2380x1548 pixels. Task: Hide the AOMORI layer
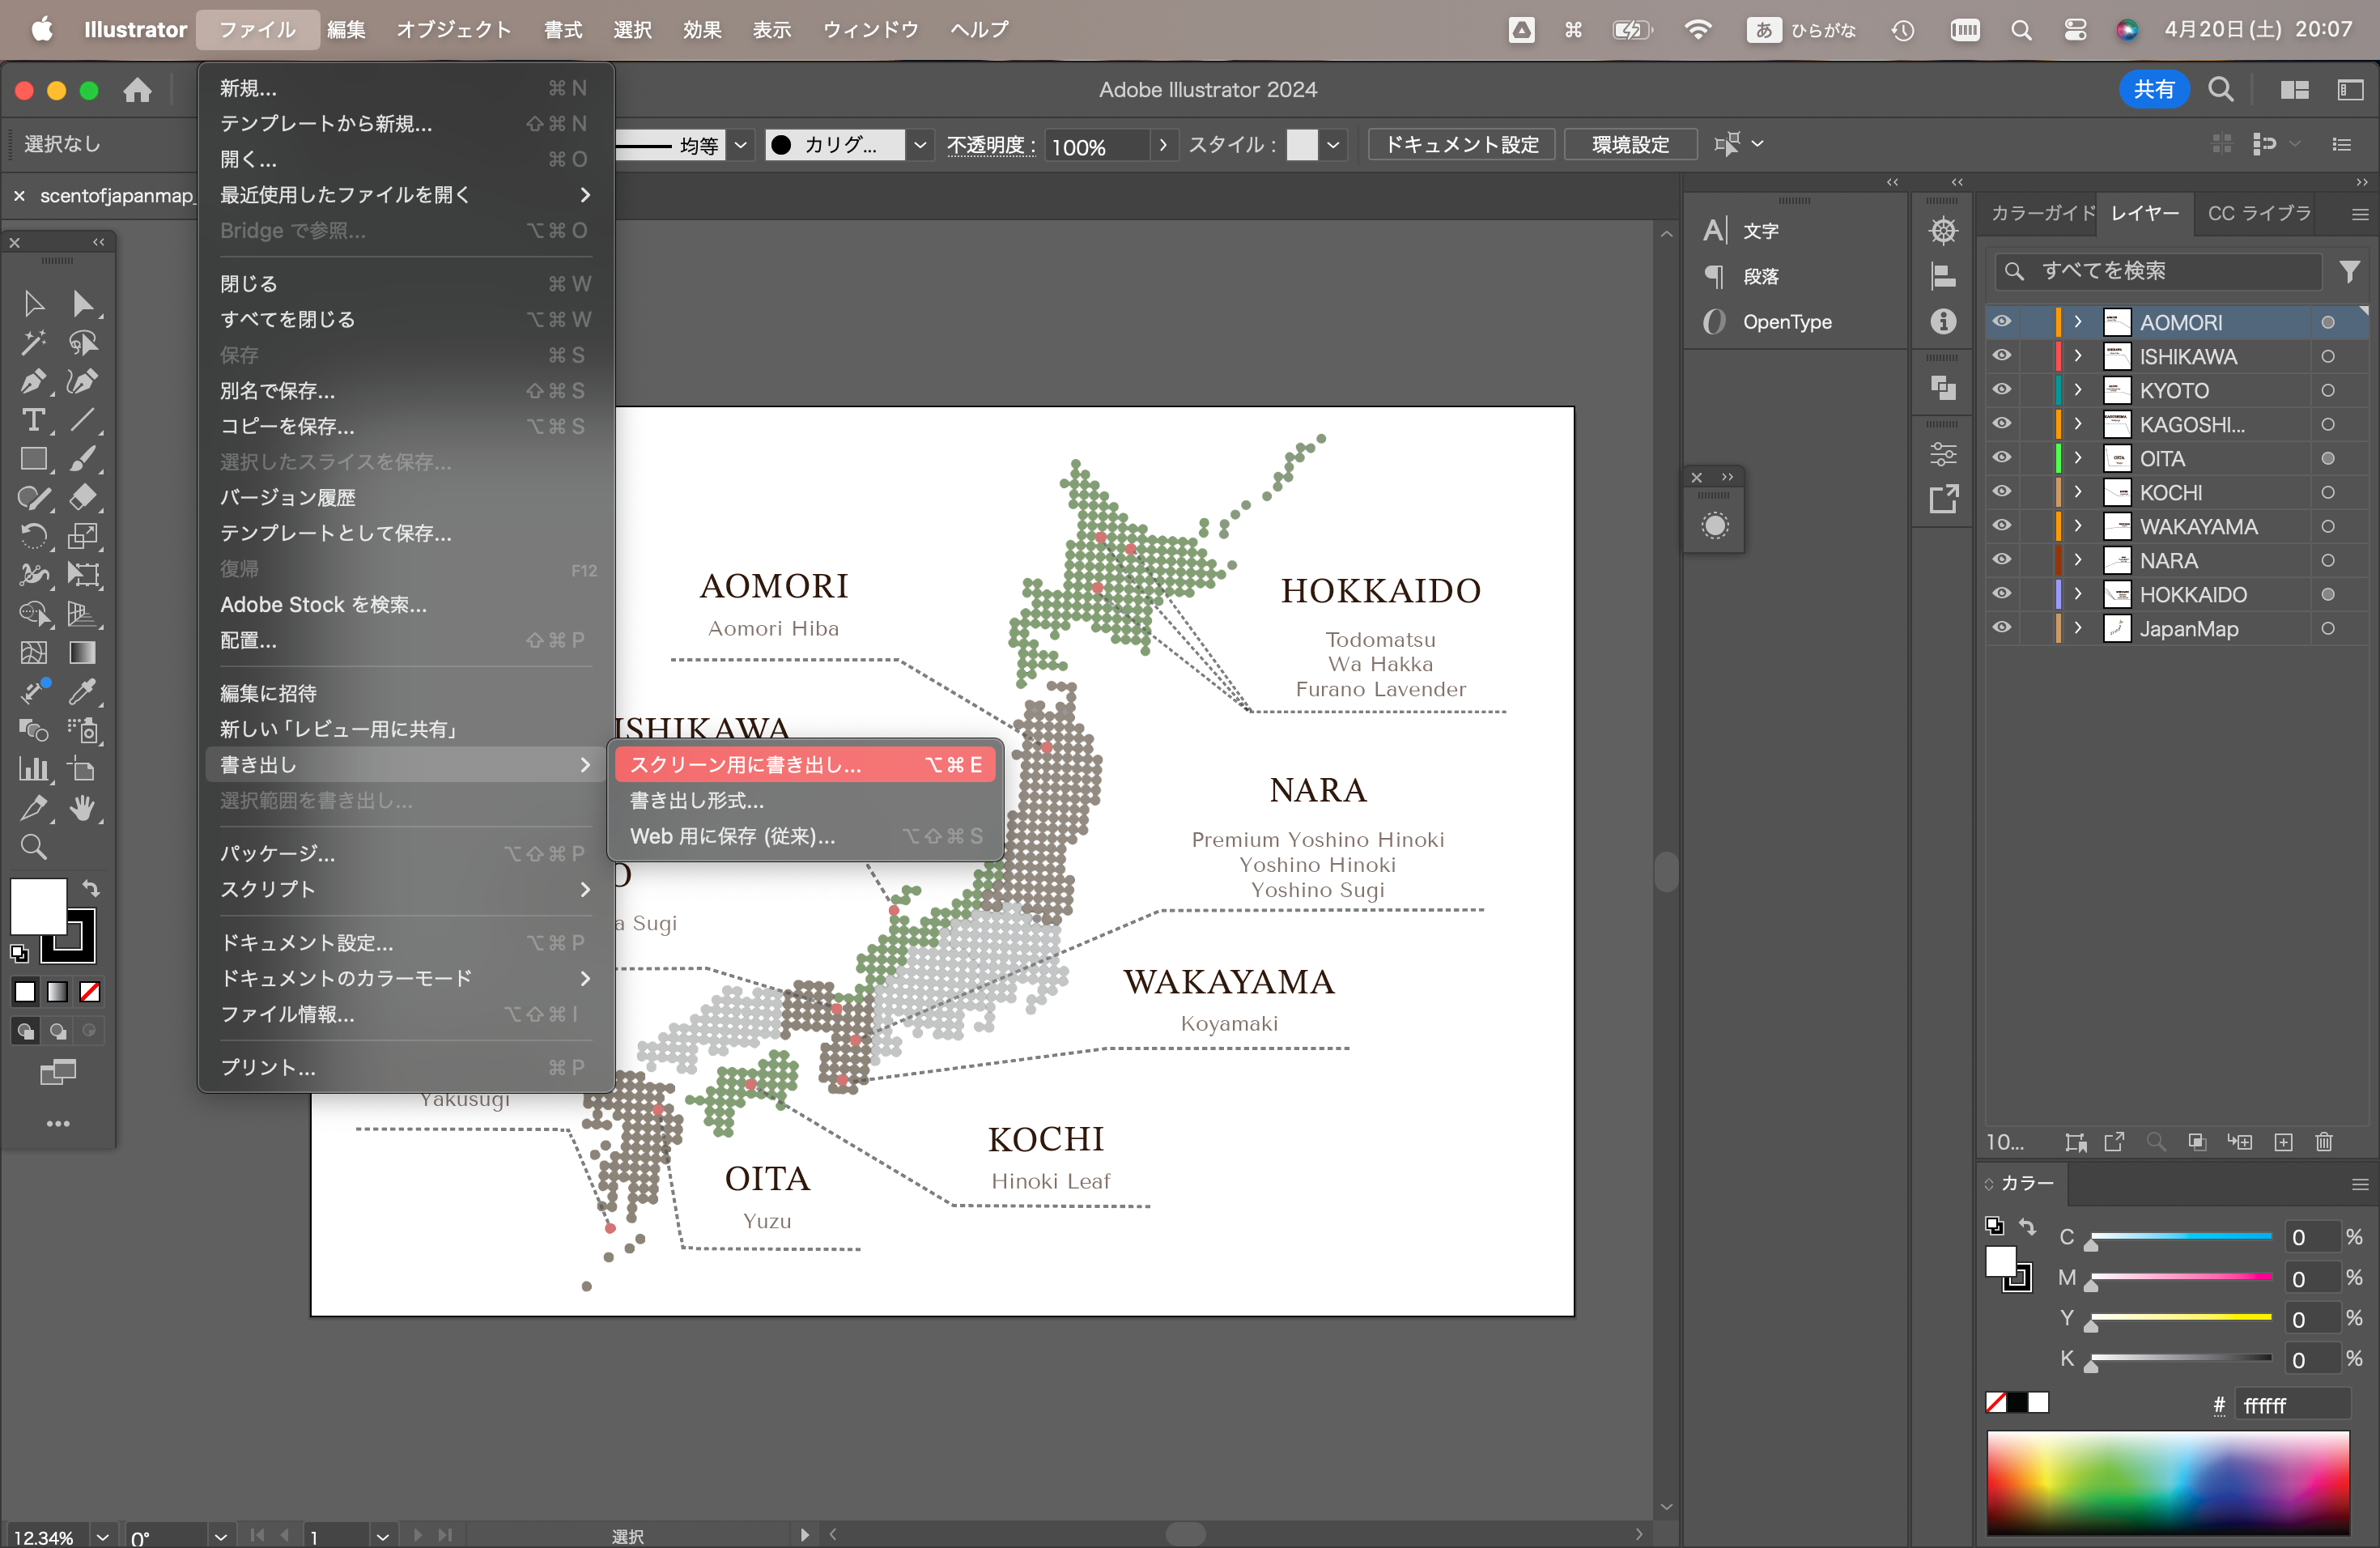[x=2001, y=322]
